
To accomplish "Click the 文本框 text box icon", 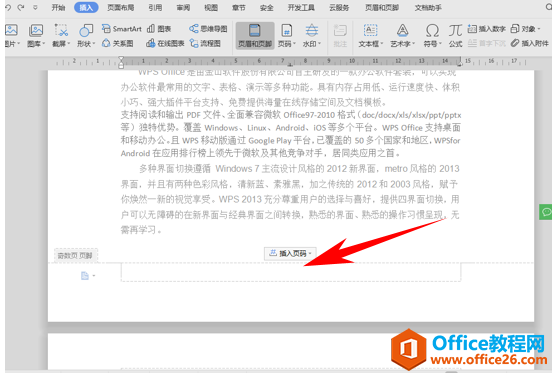I will pos(370,31).
